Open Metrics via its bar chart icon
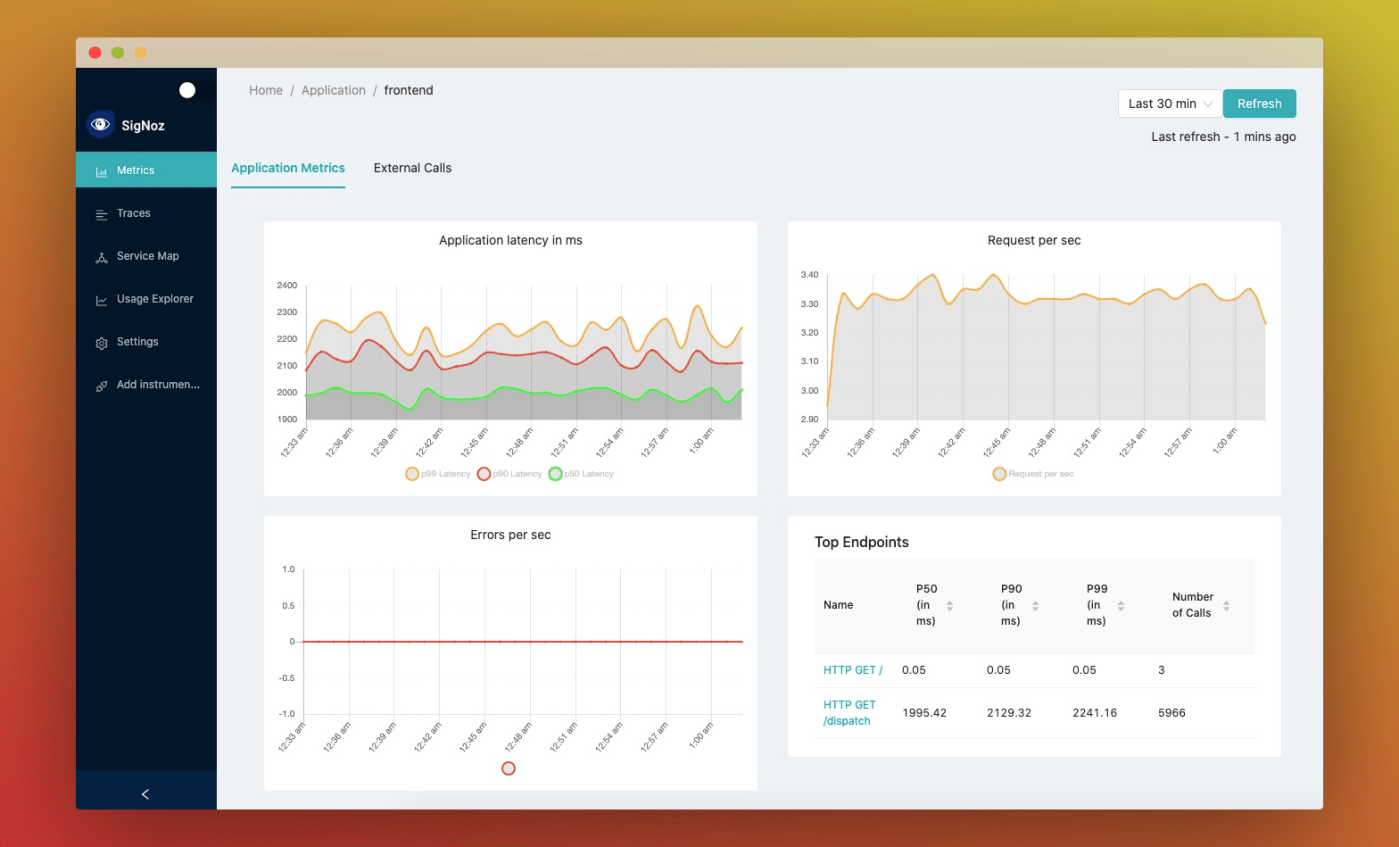The width and height of the screenshot is (1399, 847). tap(101, 171)
